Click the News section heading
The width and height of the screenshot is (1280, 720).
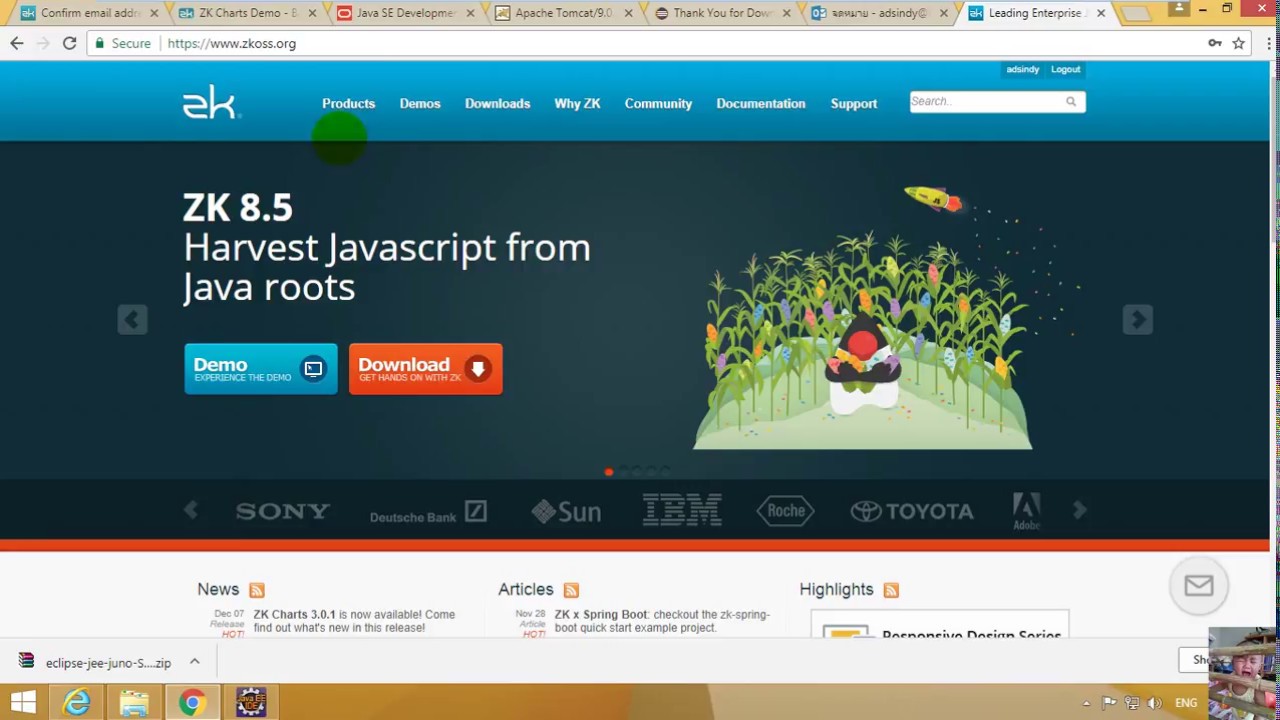click(218, 589)
